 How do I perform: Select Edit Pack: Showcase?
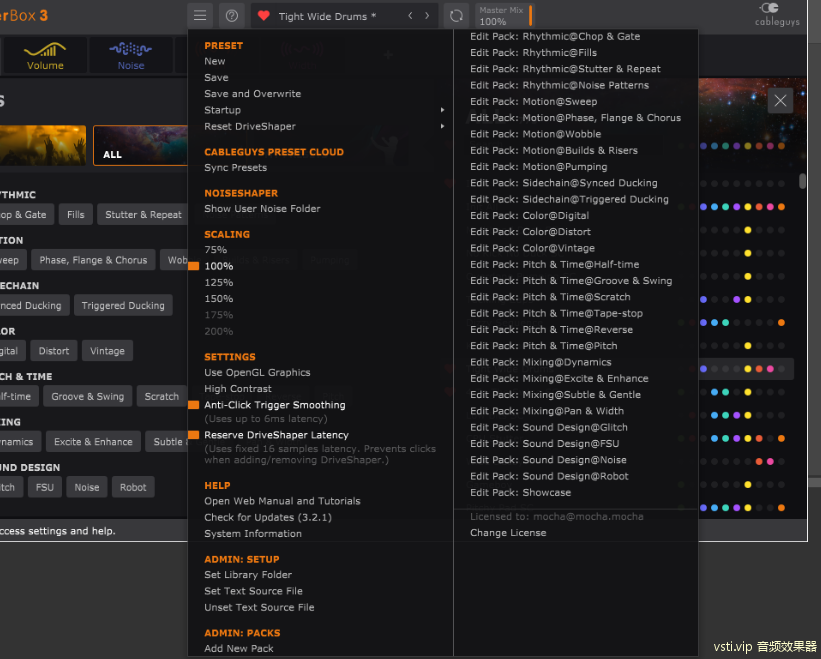(520, 493)
